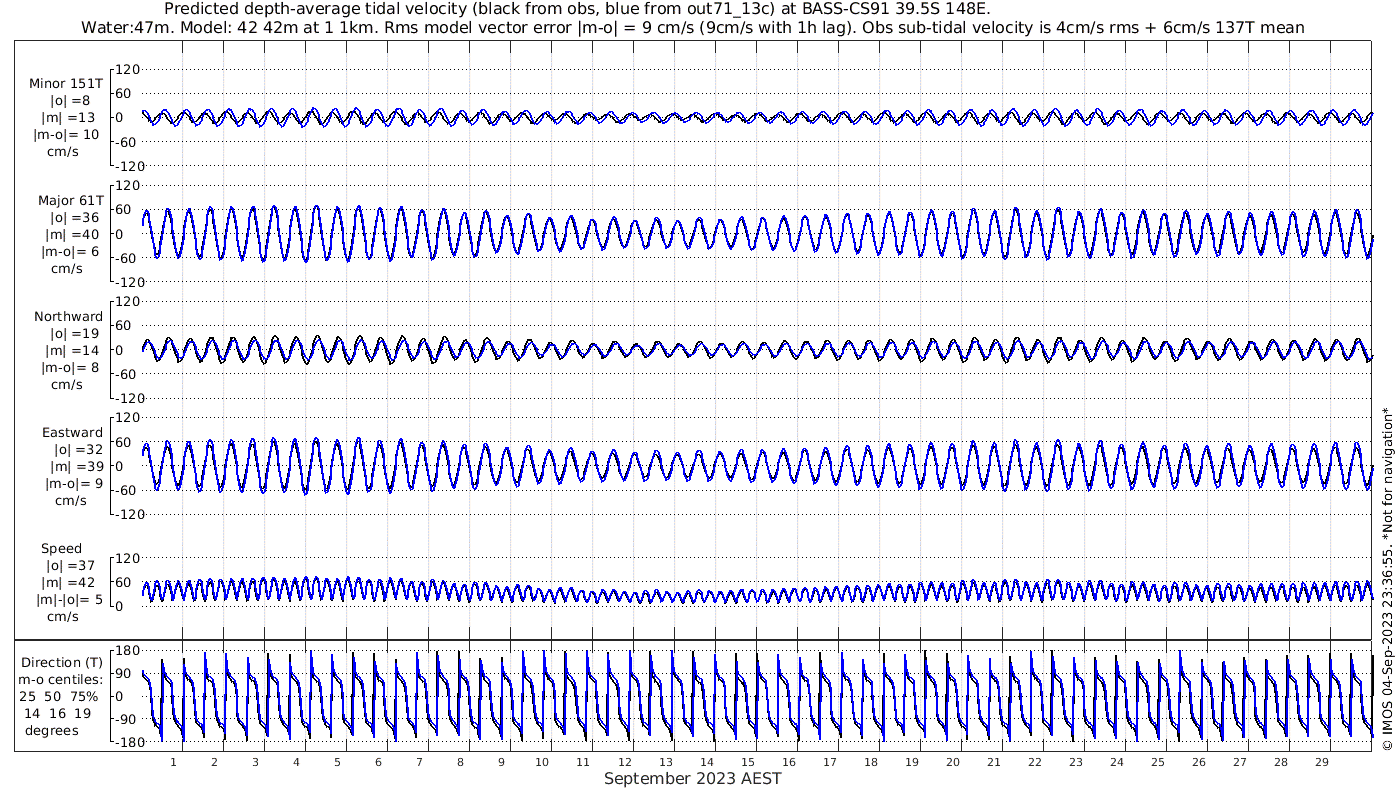Click the plot title starting 'Predicted depth-average tidal velocity'

click(x=577, y=9)
